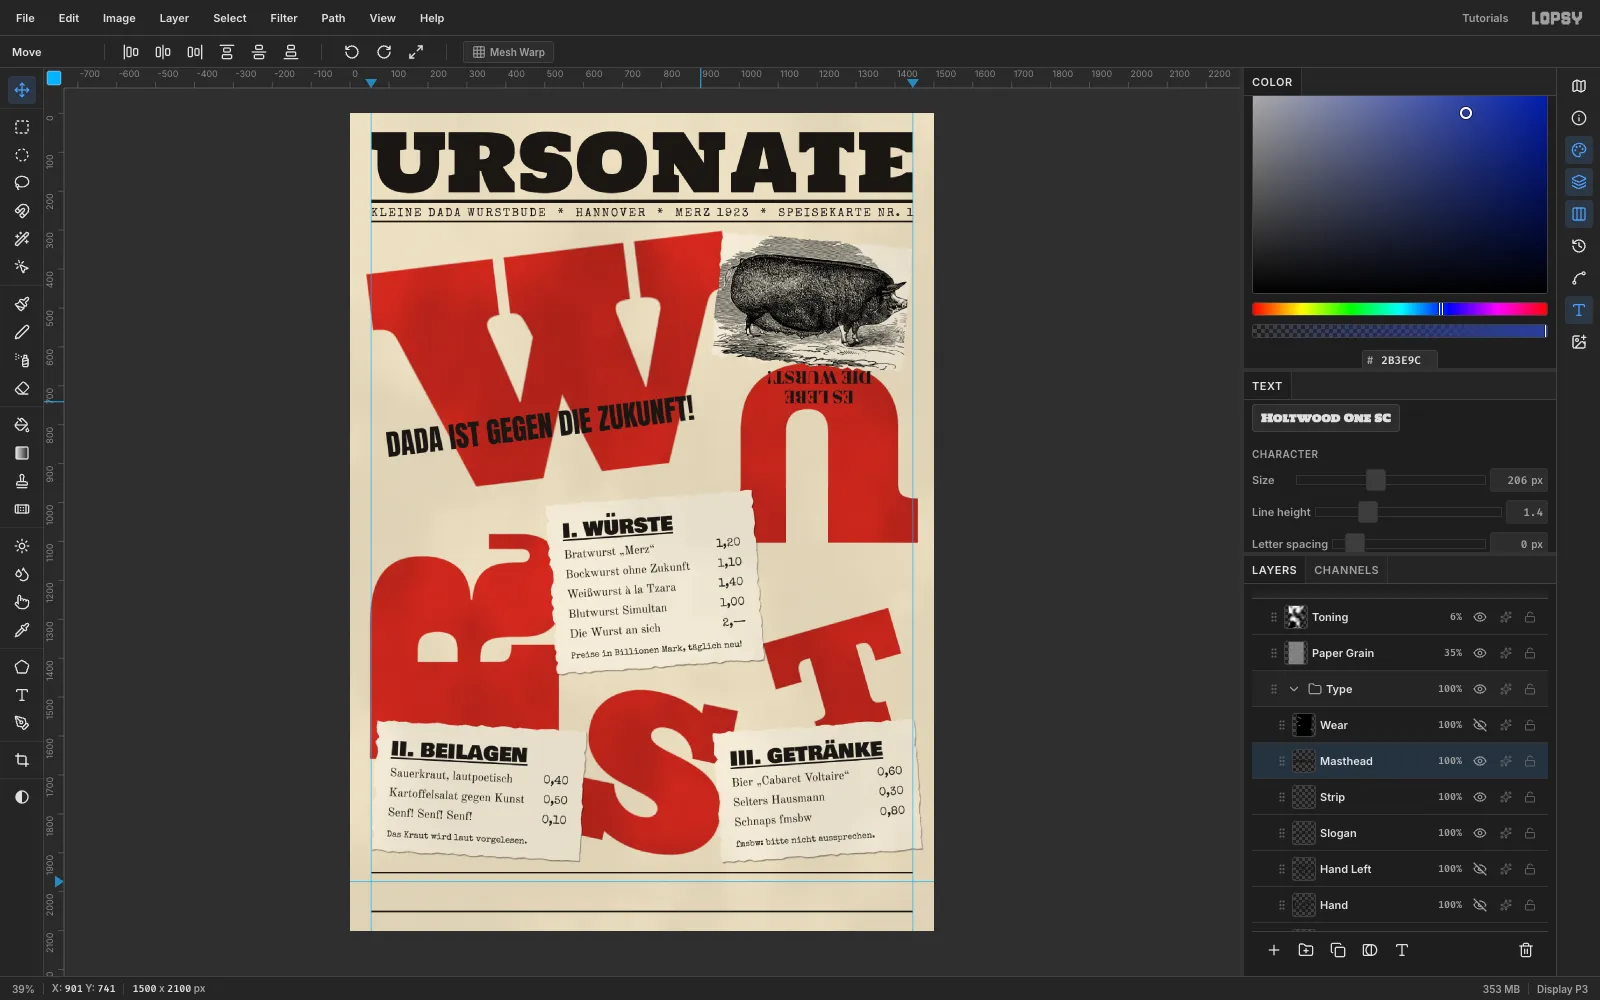Toggle visibility of Masthead layer
This screenshot has height=1000, width=1600.
[1480, 761]
